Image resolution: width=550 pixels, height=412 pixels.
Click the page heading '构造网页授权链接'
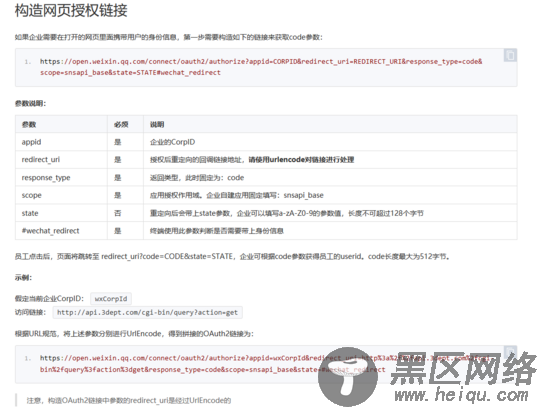tap(71, 11)
